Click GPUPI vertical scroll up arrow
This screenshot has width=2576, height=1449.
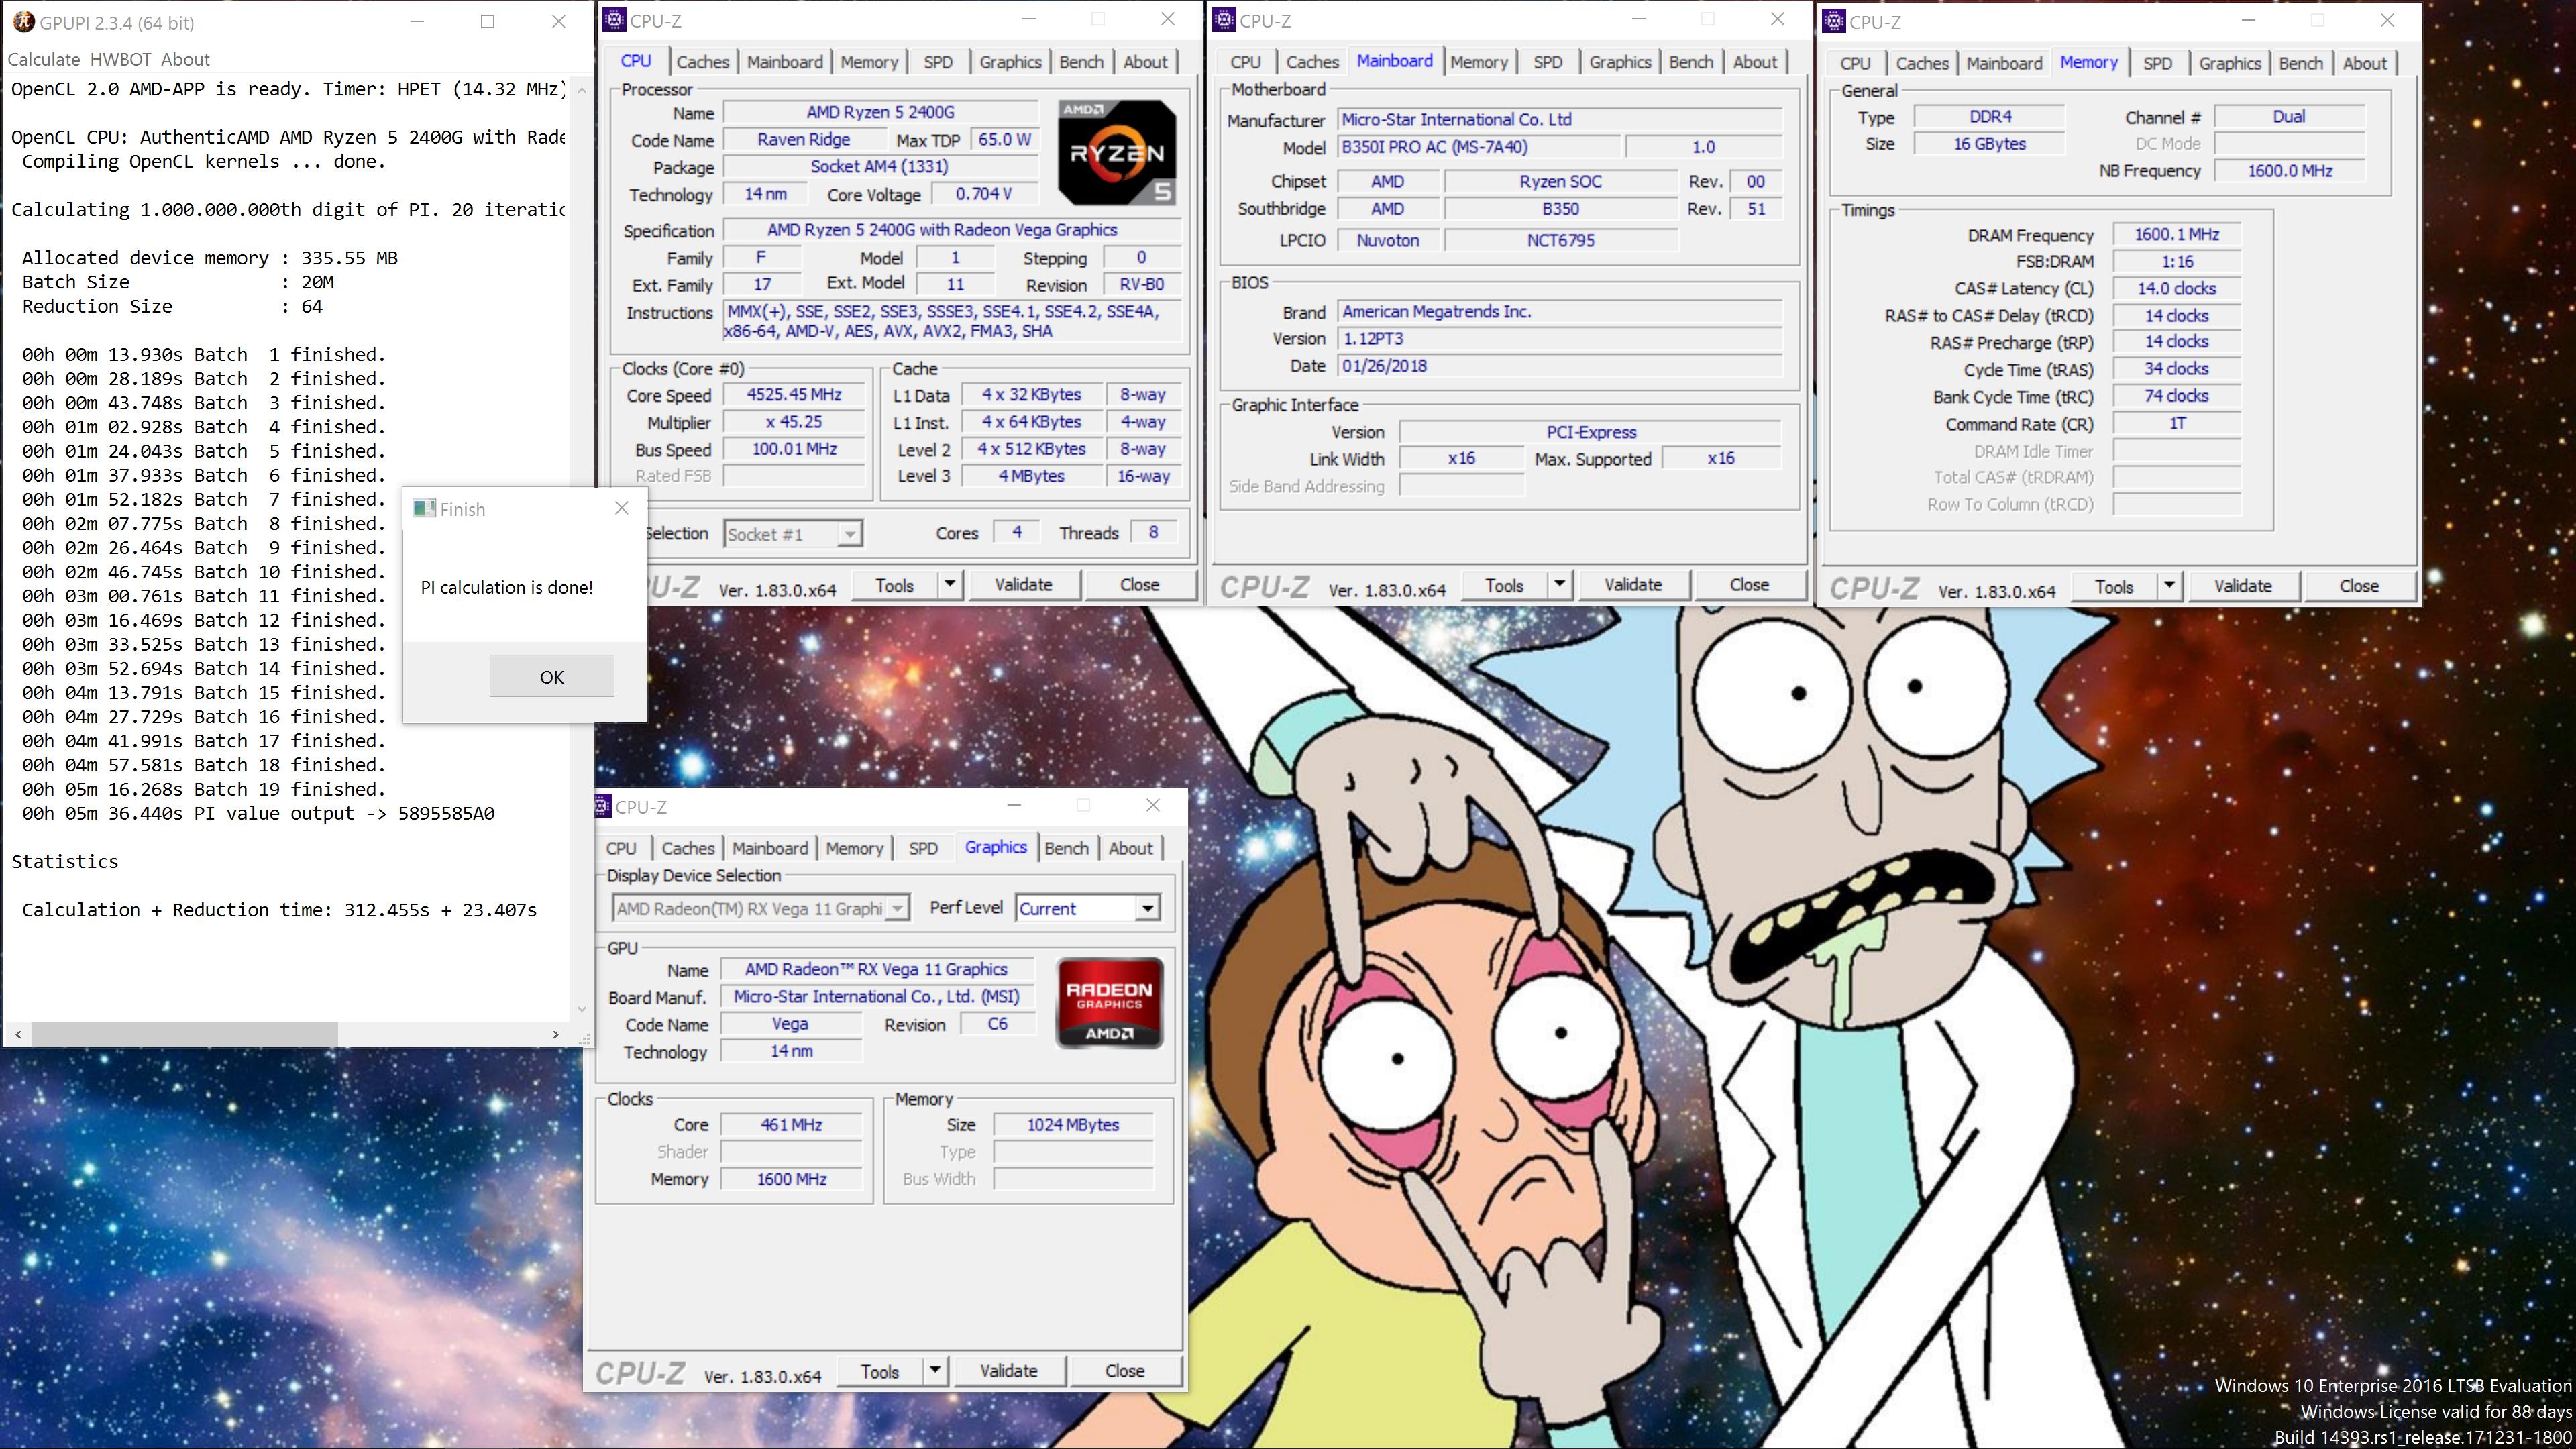pos(582,90)
